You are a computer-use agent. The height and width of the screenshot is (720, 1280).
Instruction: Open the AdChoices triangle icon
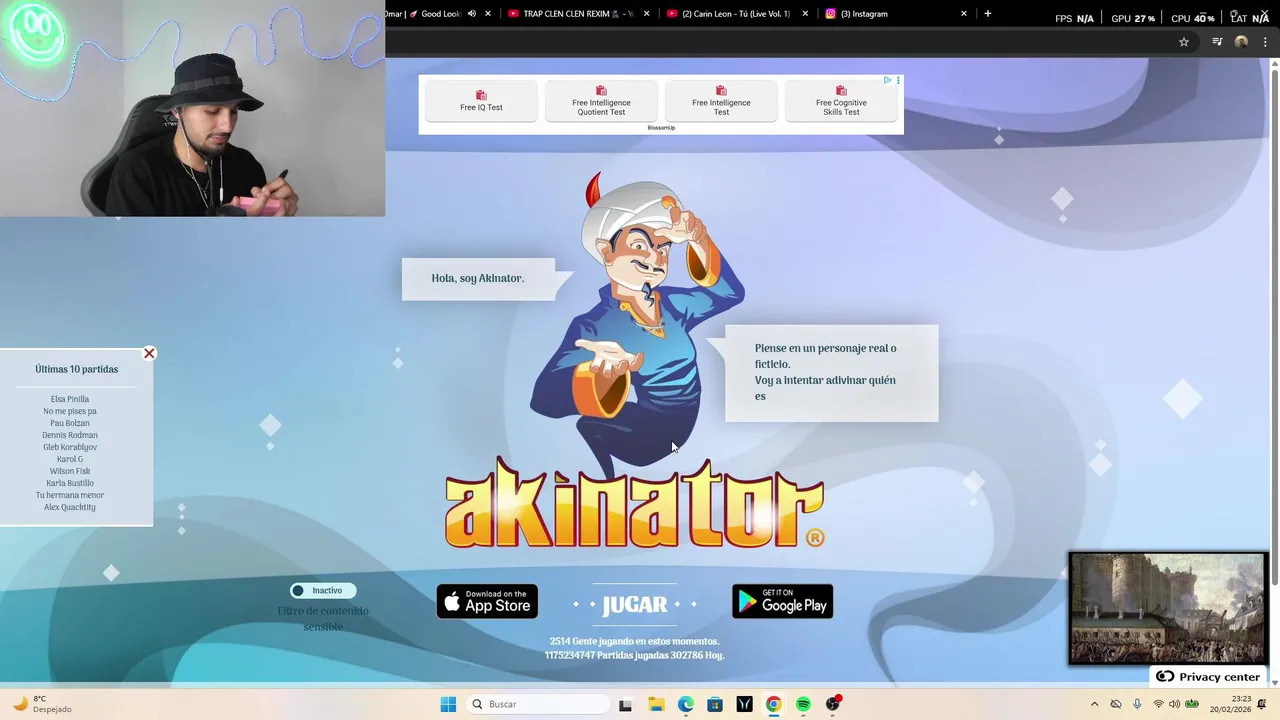click(887, 80)
